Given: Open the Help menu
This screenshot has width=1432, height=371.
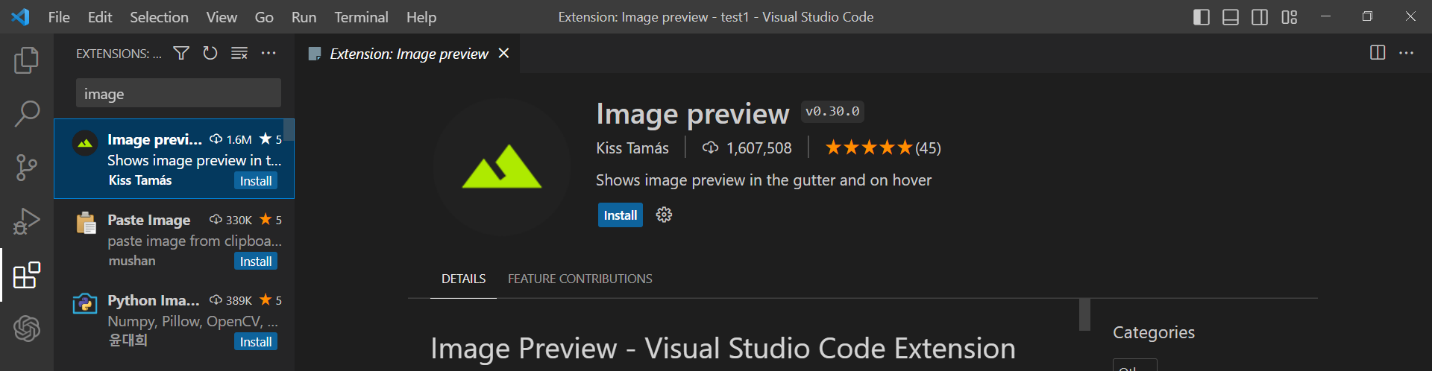Looking at the screenshot, I should (x=422, y=17).
